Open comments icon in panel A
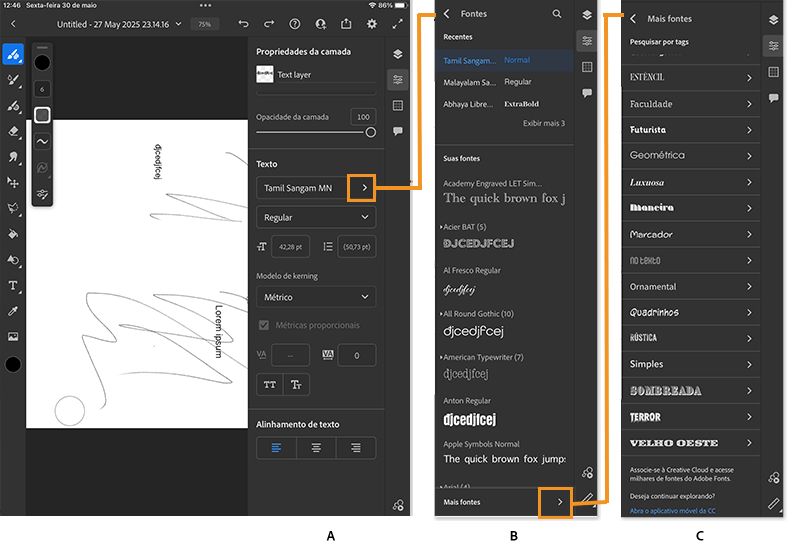The width and height of the screenshot is (800, 556). [398, 131]
